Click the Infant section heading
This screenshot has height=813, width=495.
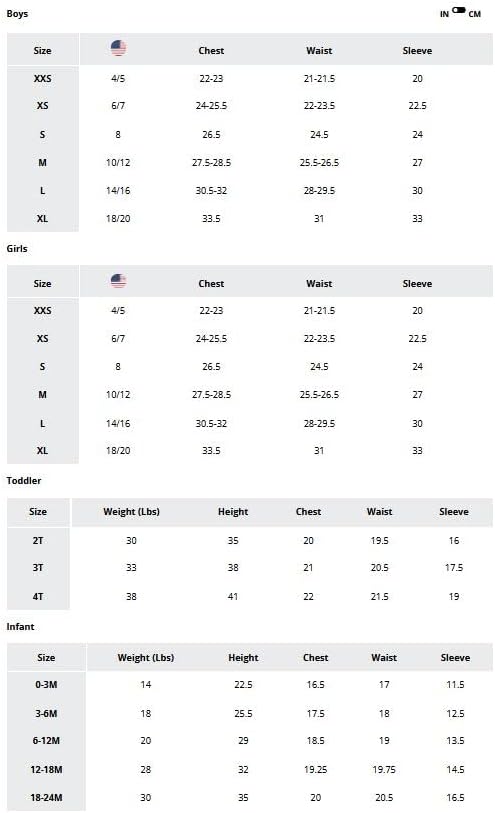[20, 627]
